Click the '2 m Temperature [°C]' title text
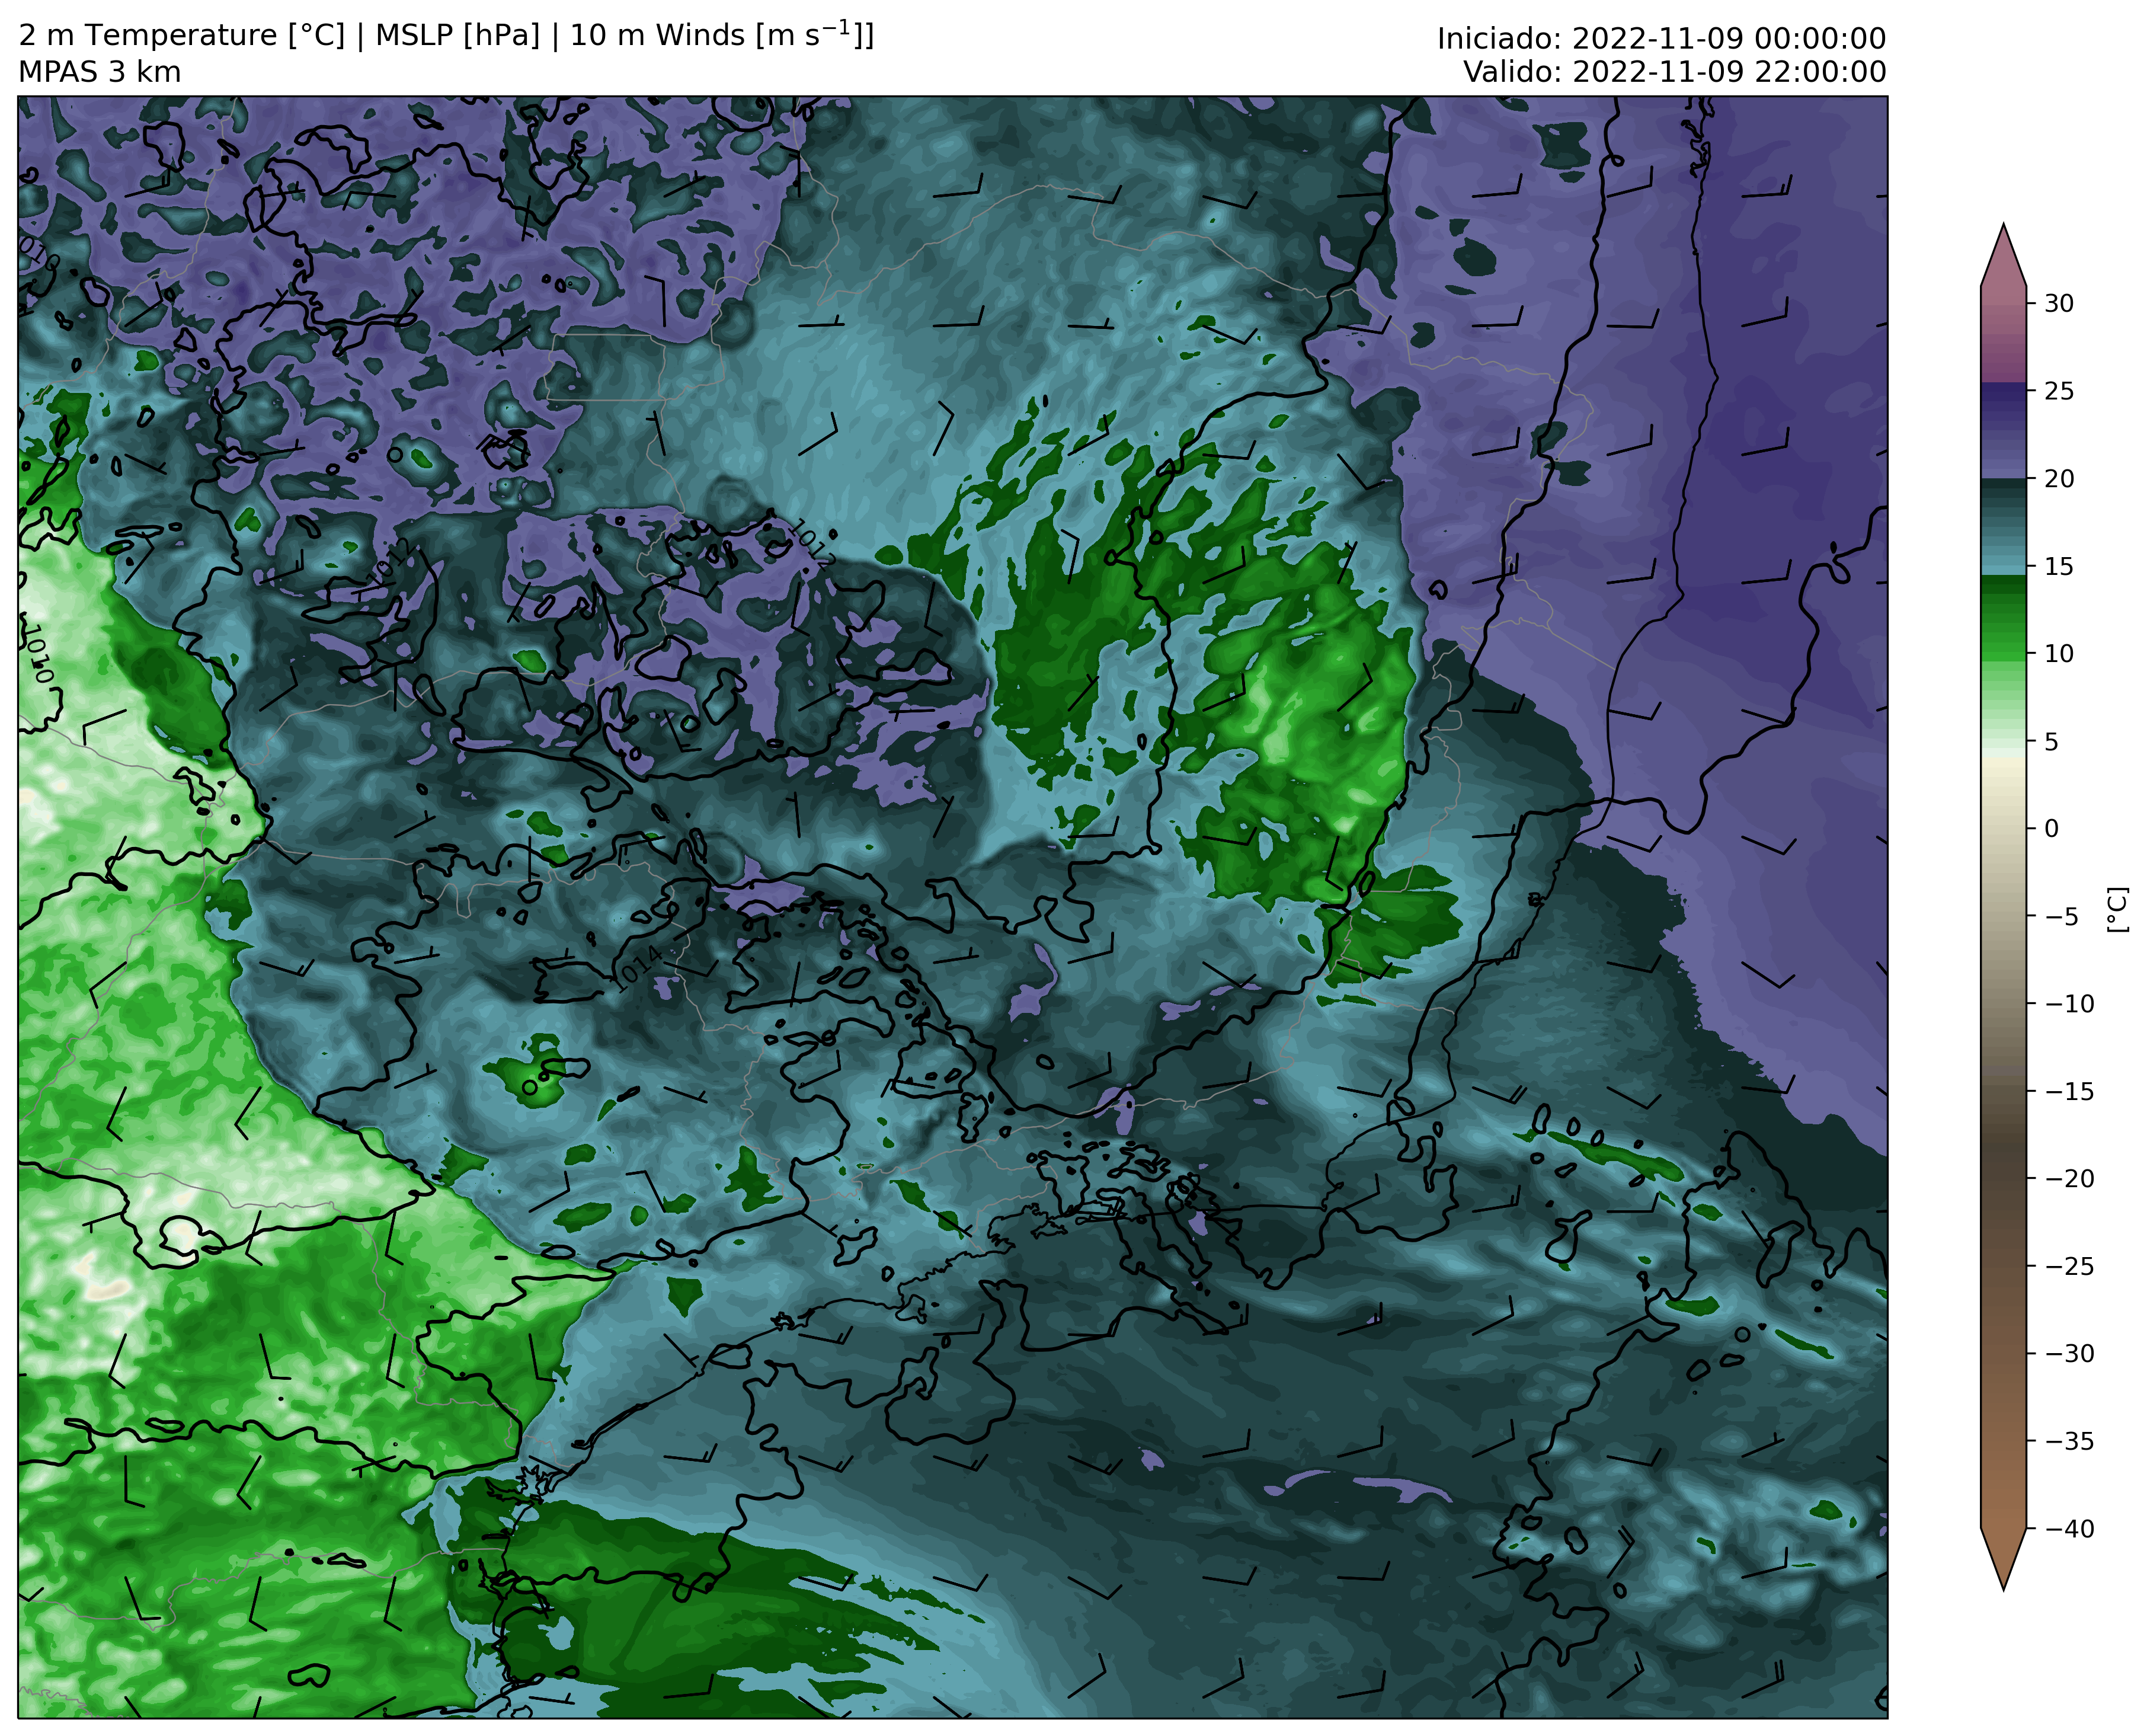 coord(182,35)
